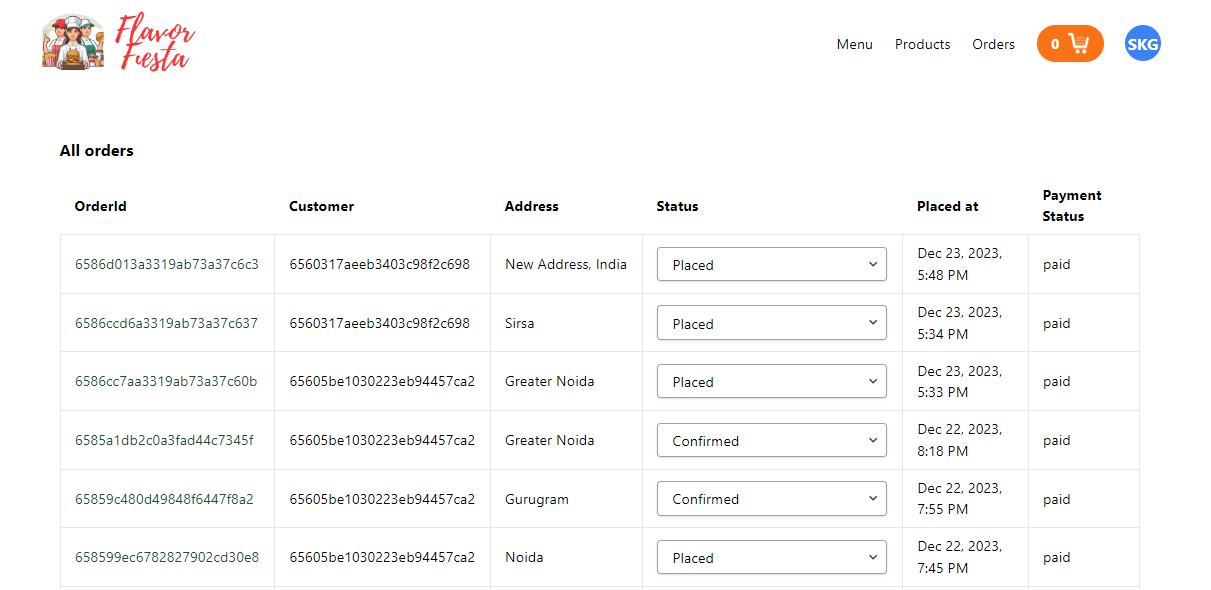The width and height of the screenshot is (1211, 590).
Task: Select customer ID in the Gurugram row
Action: click(x=382, y=499)
